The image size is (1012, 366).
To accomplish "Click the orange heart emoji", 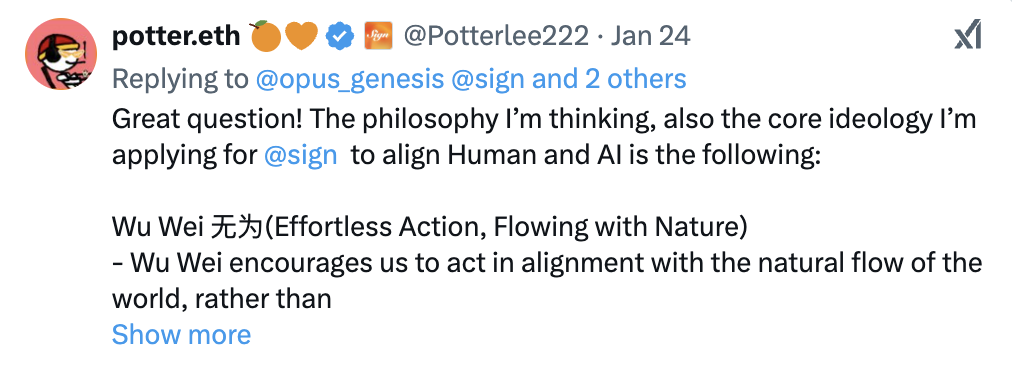I will point(301,36).
